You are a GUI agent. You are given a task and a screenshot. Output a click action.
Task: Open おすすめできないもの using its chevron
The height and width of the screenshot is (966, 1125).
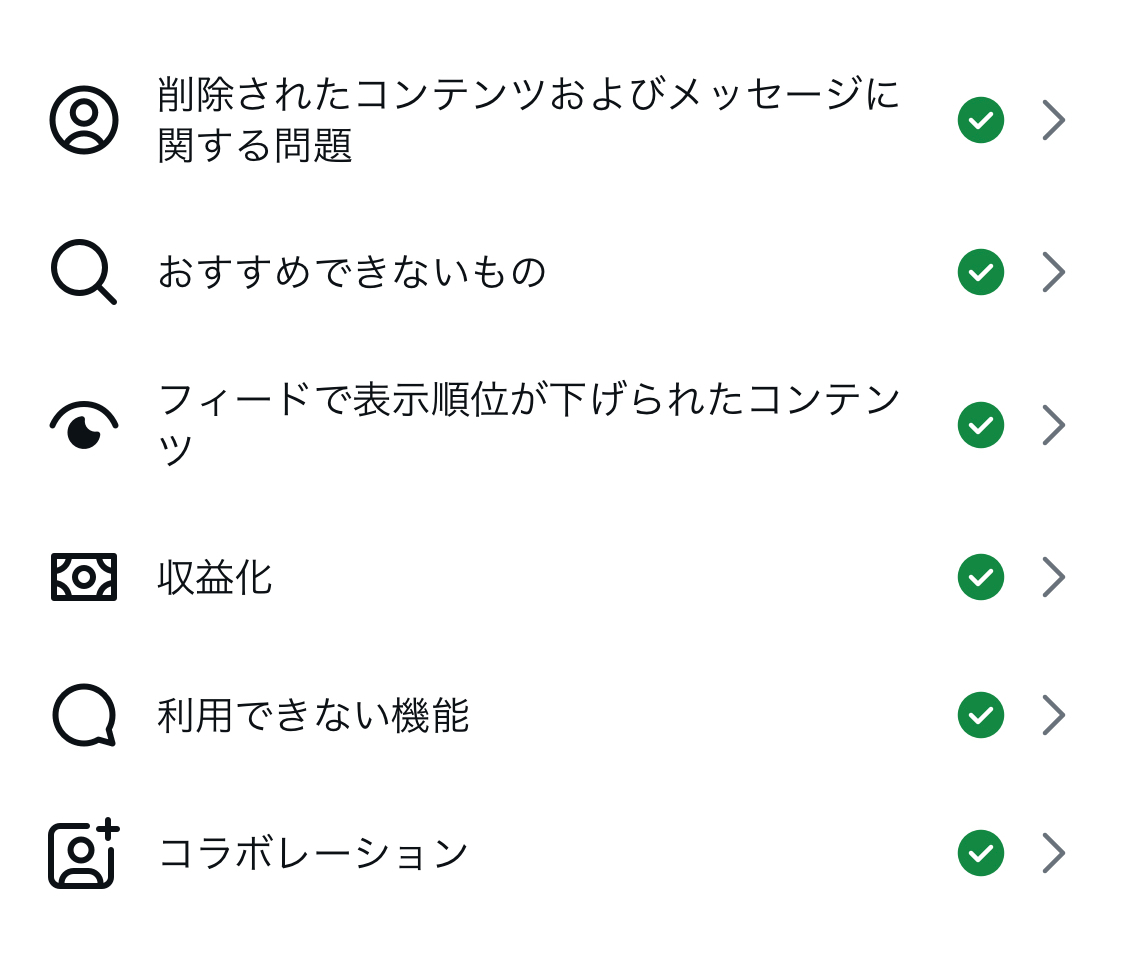point(1053,272)
